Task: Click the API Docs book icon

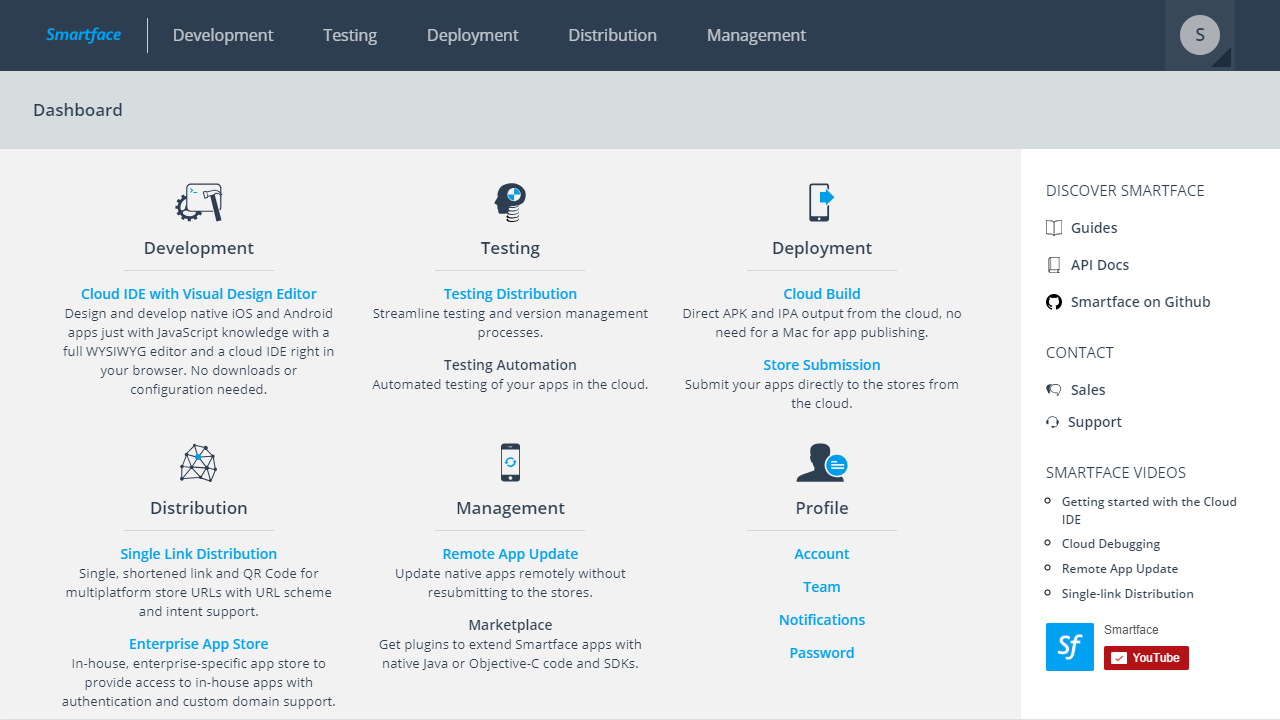Action: (1054, 265)
